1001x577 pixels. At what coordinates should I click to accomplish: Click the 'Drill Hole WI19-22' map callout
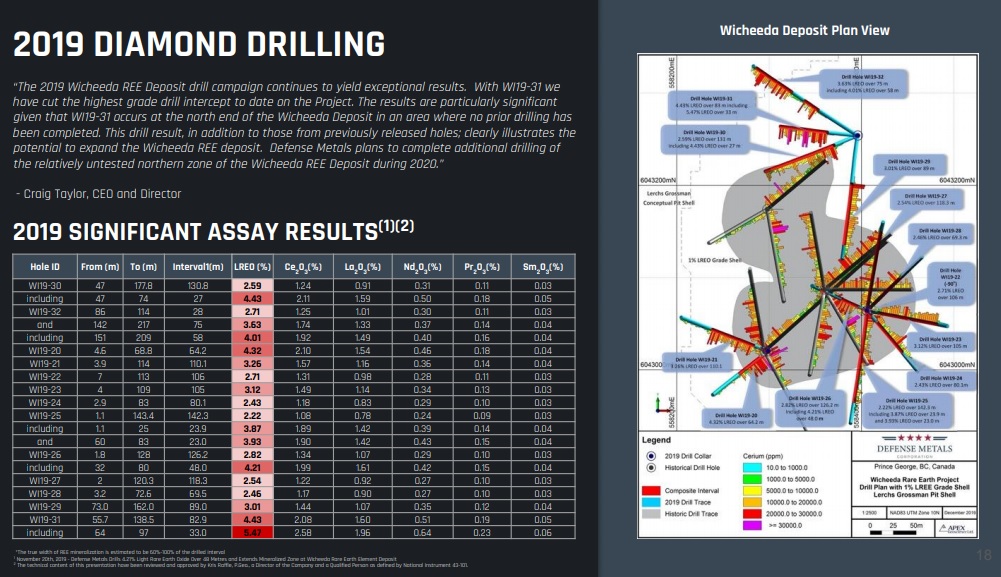click(x=950, y=283)
